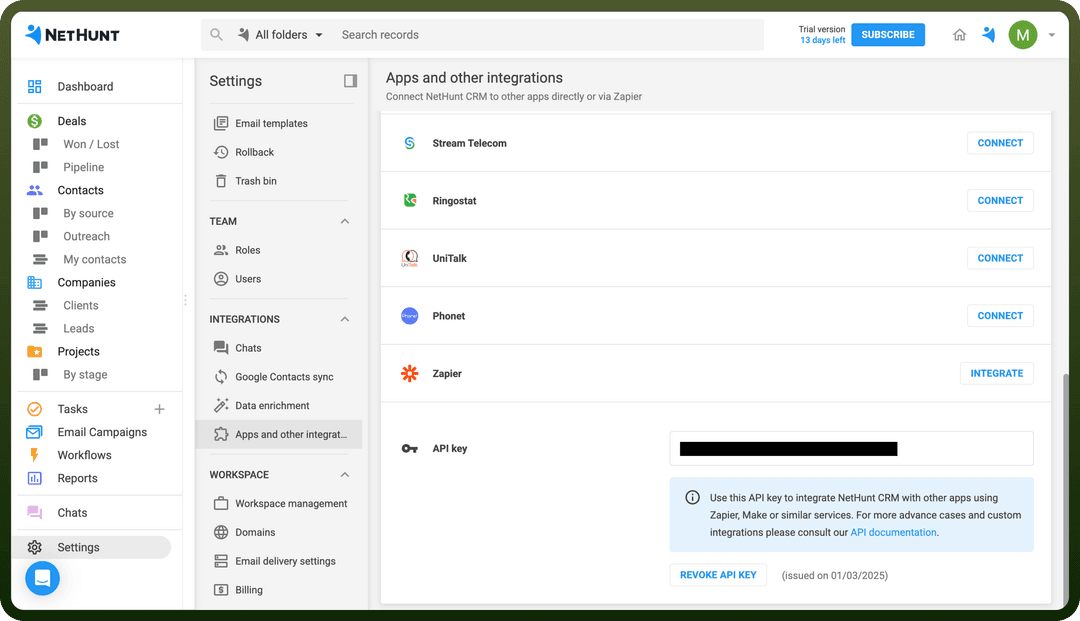Open the Outreach view

click(x=86, y=236)
